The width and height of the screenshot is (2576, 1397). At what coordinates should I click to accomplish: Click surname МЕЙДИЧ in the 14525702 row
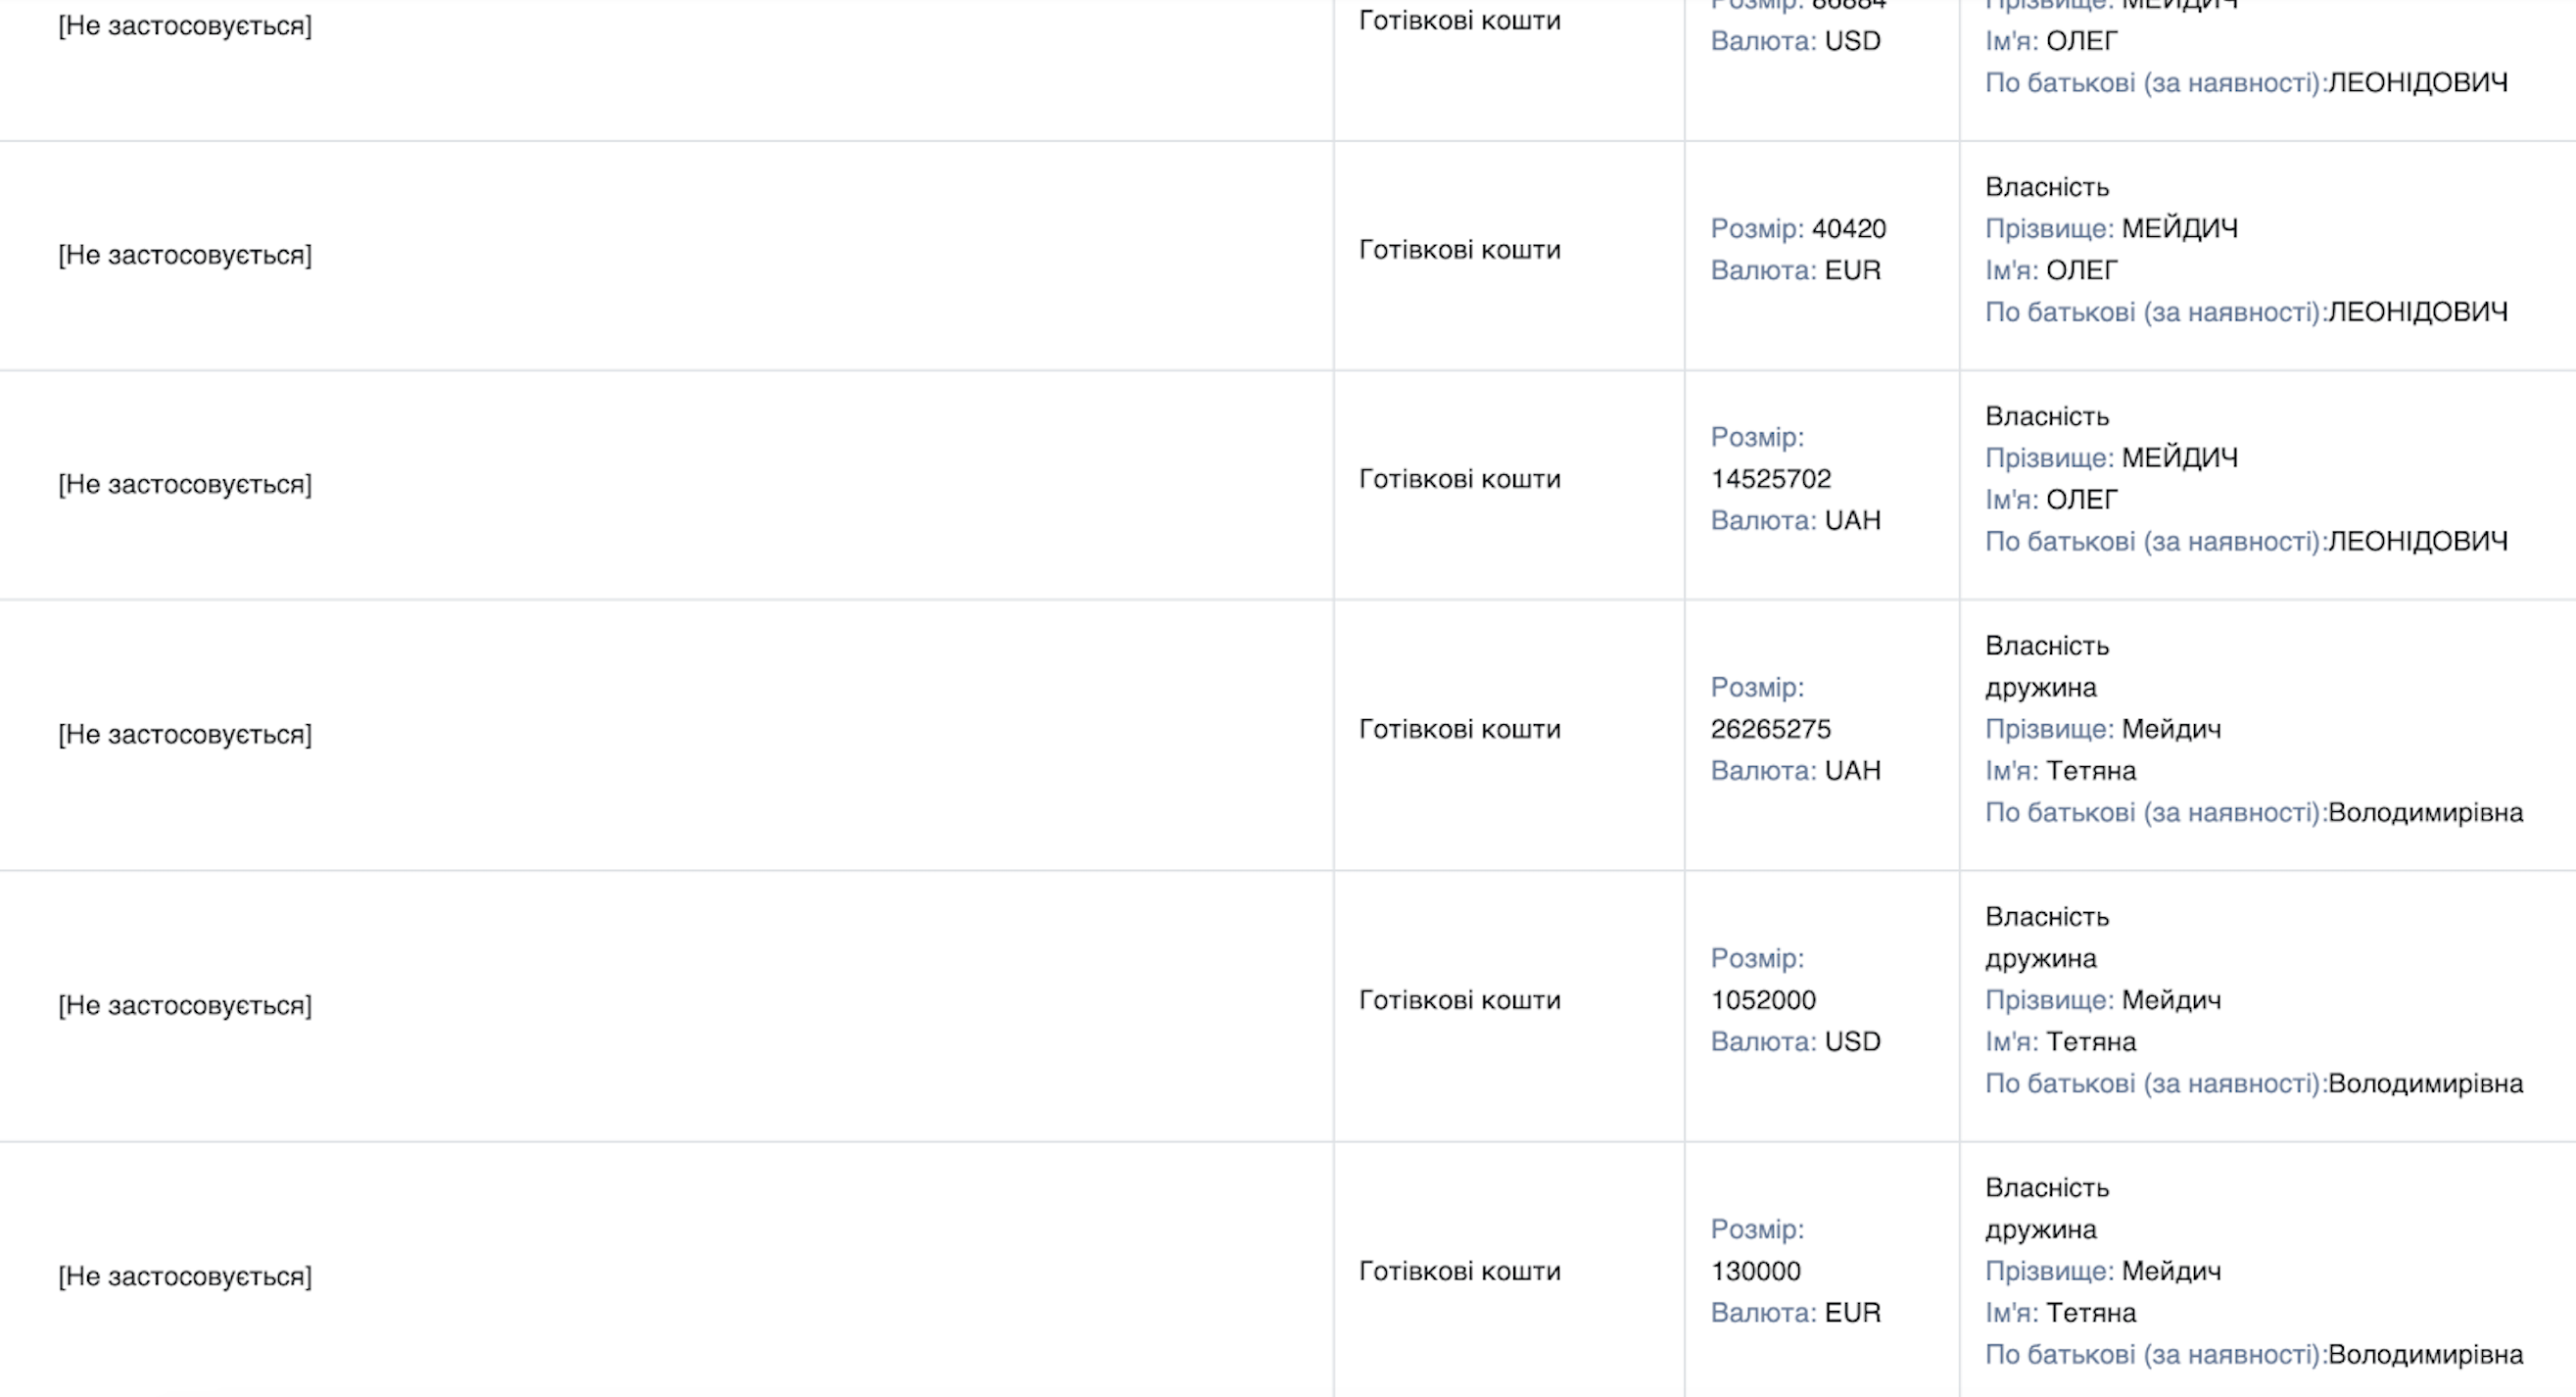click(x=2180, y=458)
